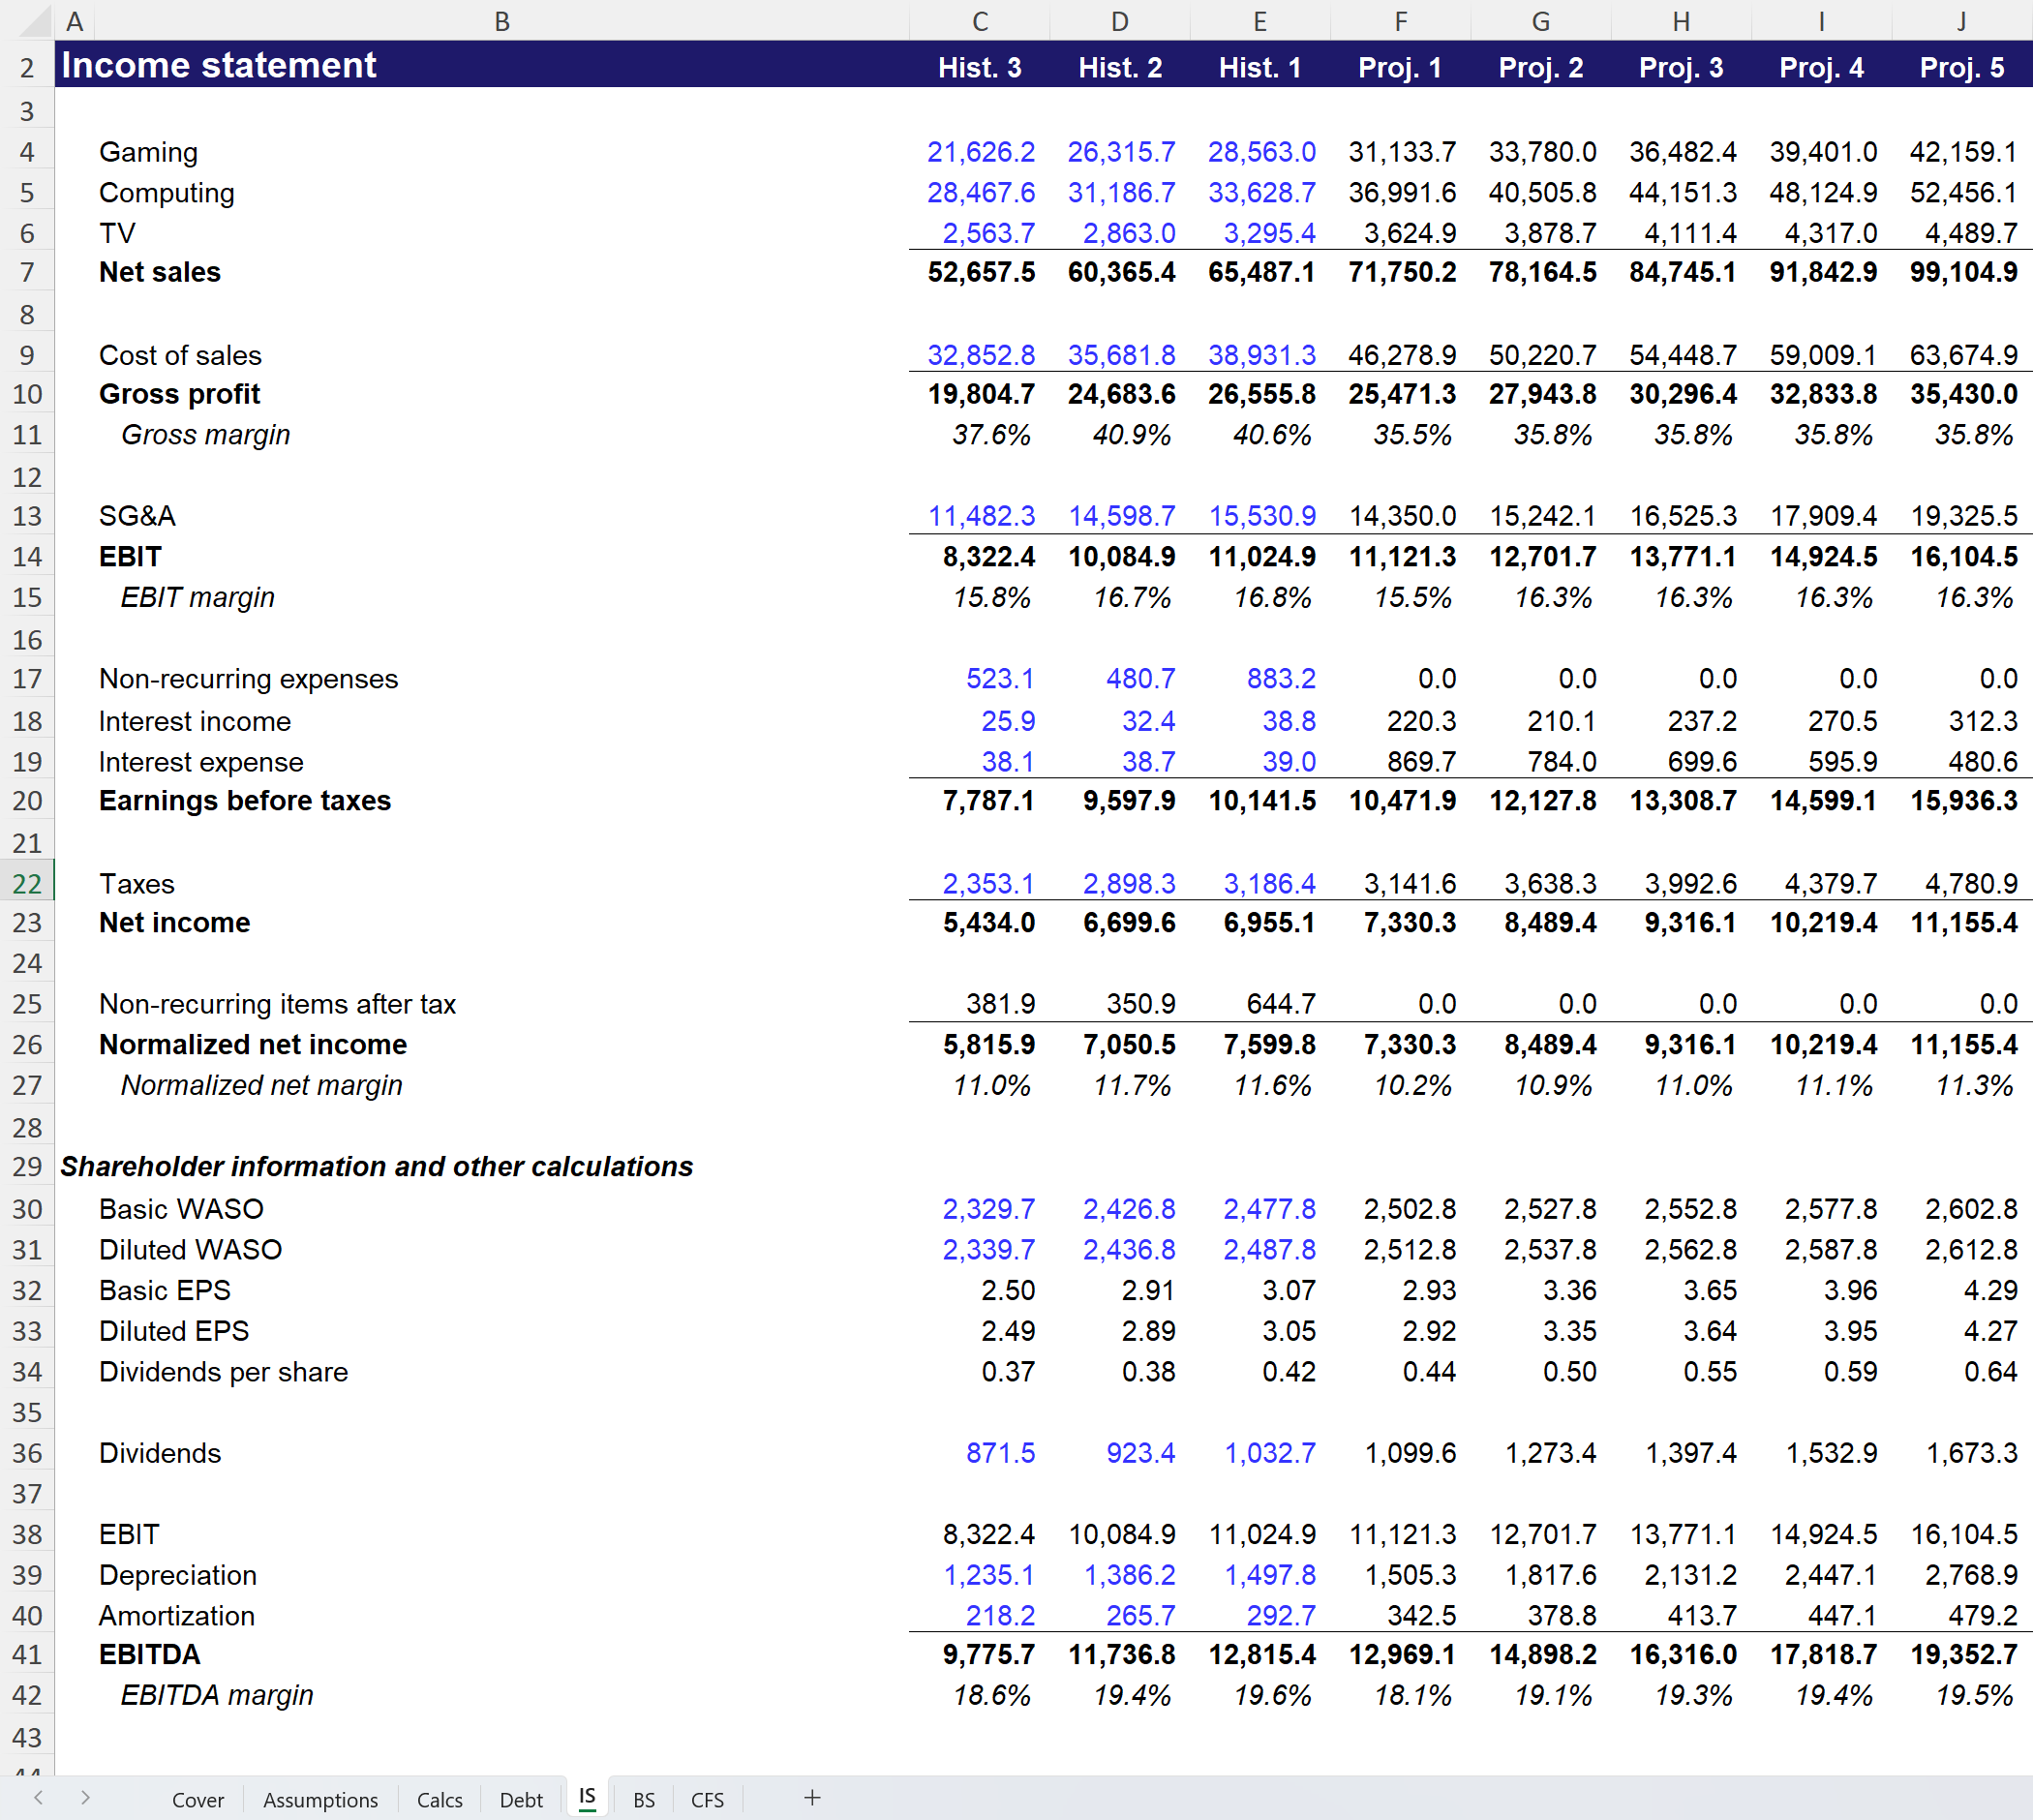Select the row 22 header
This screenshot has height=1820, width=2033.
[x=27, y=884]
